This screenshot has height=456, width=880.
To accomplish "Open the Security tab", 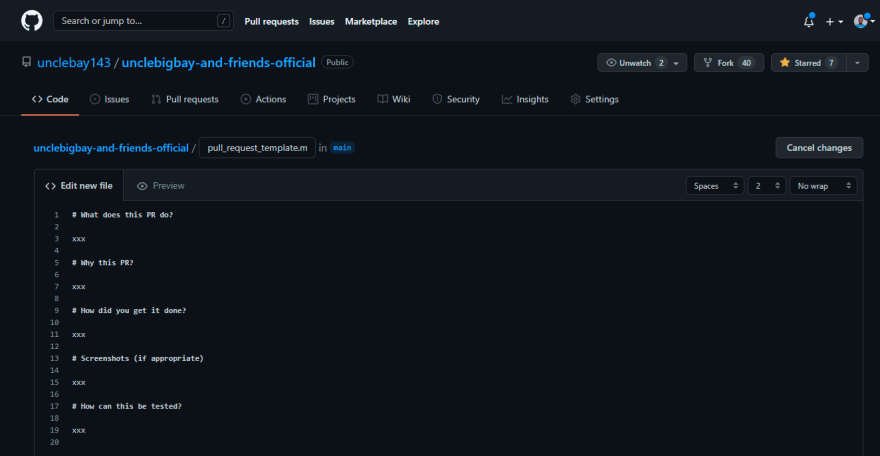I will [456, 99].
